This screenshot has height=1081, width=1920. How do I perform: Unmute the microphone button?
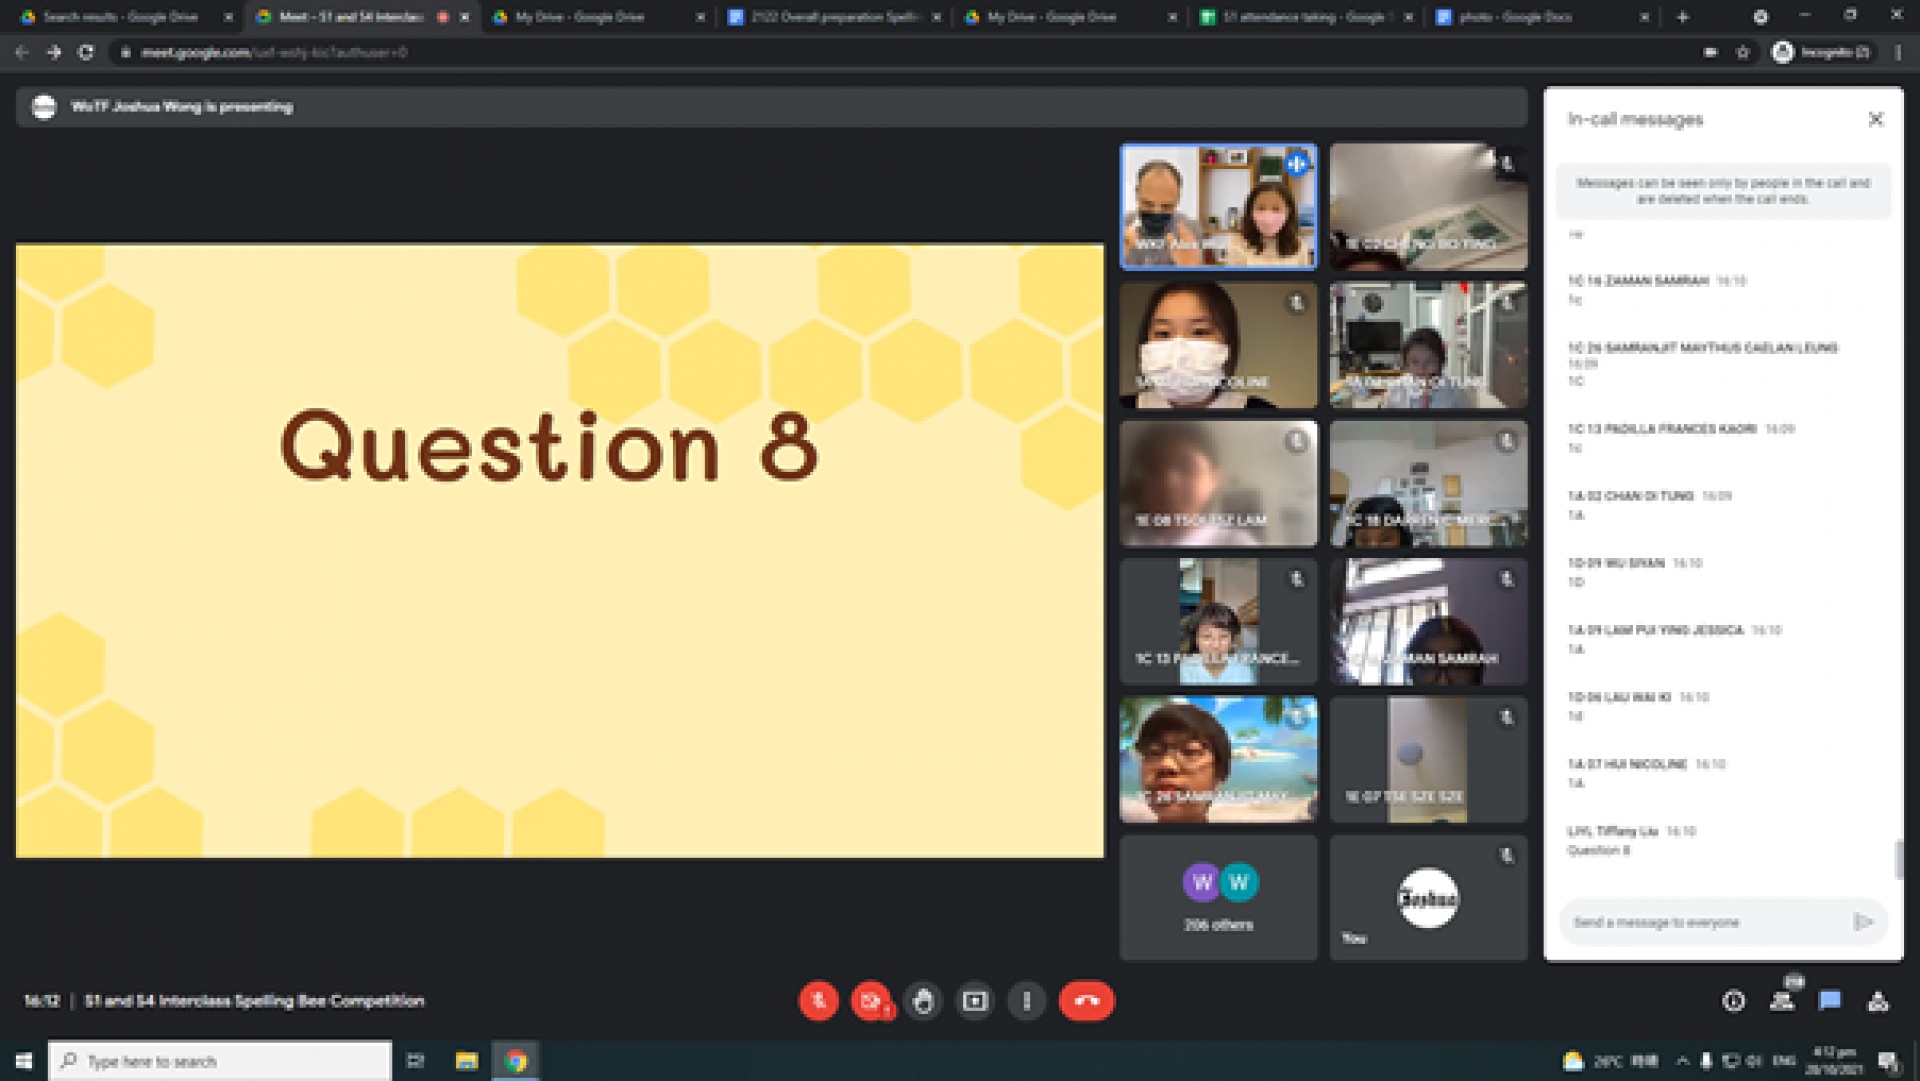[x=818, y=1001]
